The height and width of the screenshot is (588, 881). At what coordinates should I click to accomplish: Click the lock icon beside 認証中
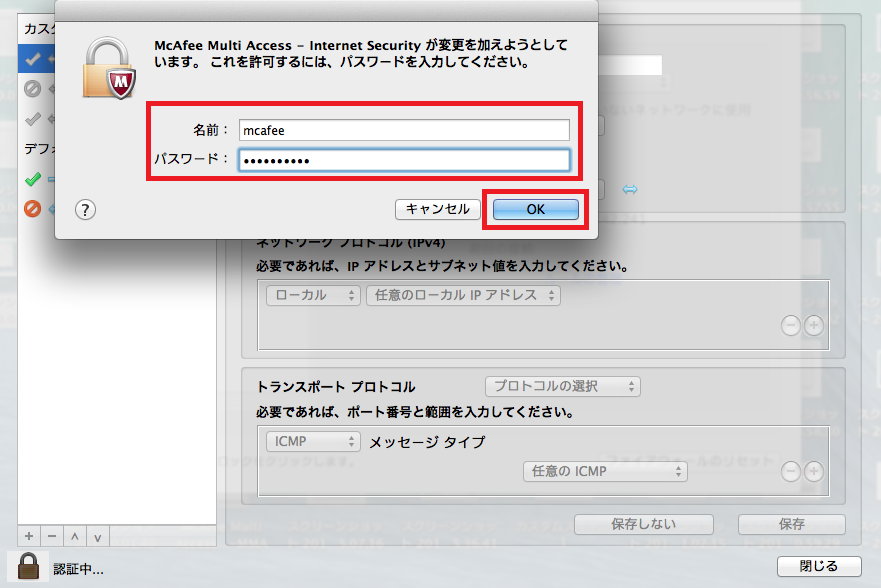(x=28, y=566)
